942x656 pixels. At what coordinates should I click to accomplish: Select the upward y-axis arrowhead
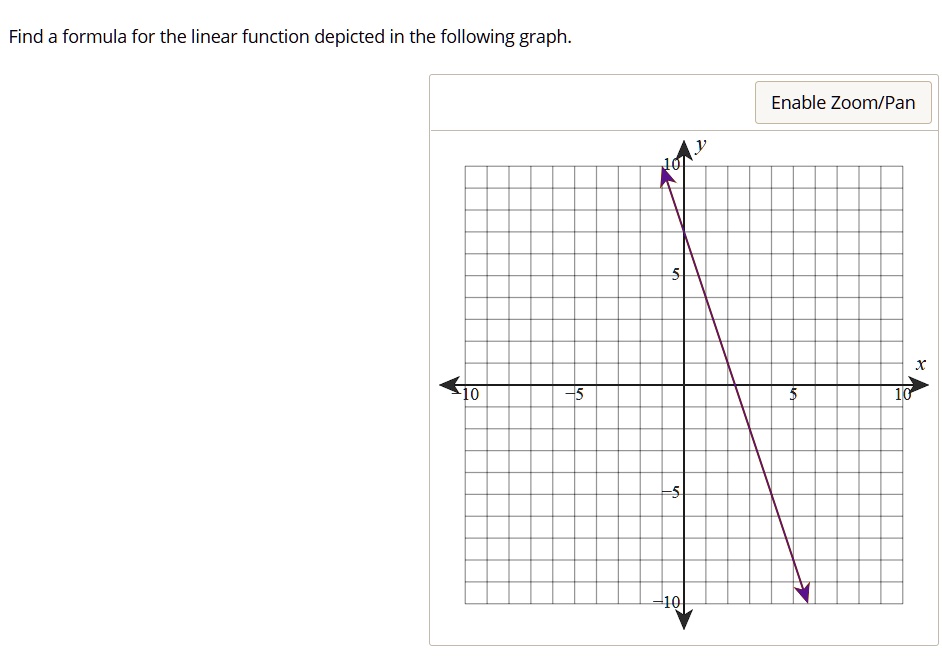pos(684,150)
